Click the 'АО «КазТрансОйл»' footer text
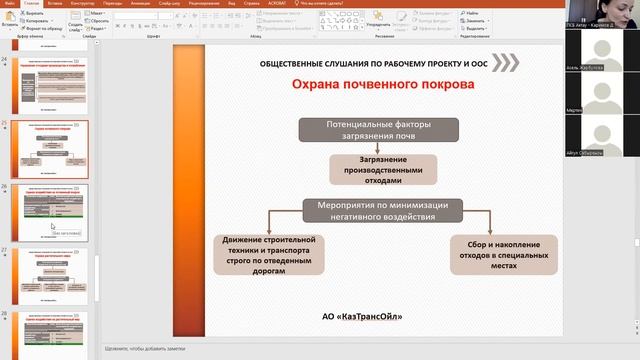Image resolution: width=640 pixels, height=360 pixels. (362, 316)
